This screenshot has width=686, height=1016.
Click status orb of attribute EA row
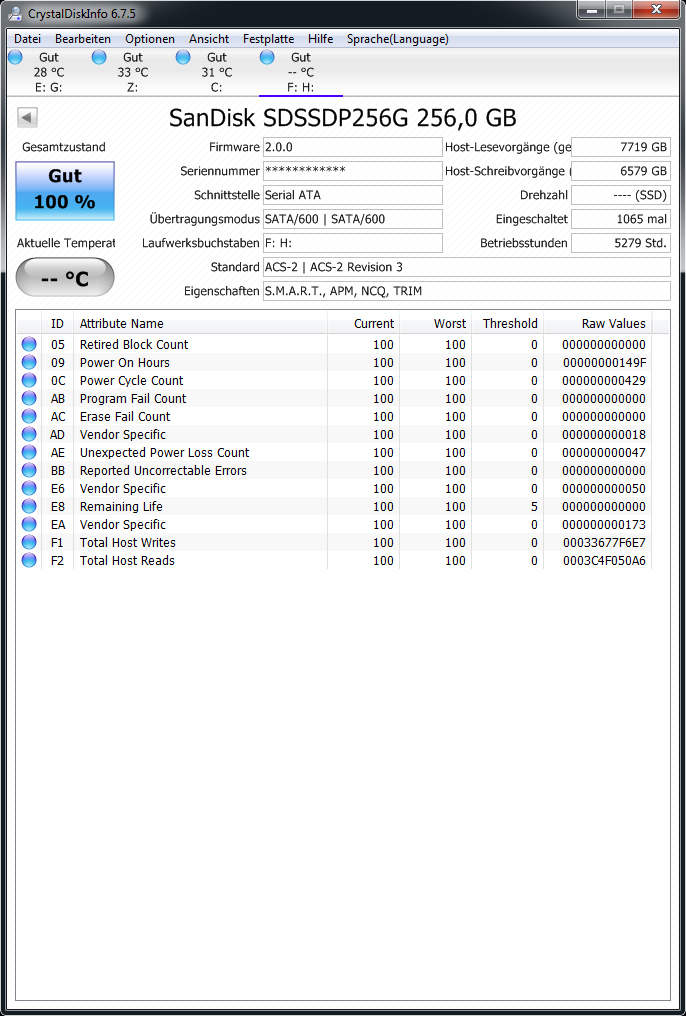tap(29, 524)
